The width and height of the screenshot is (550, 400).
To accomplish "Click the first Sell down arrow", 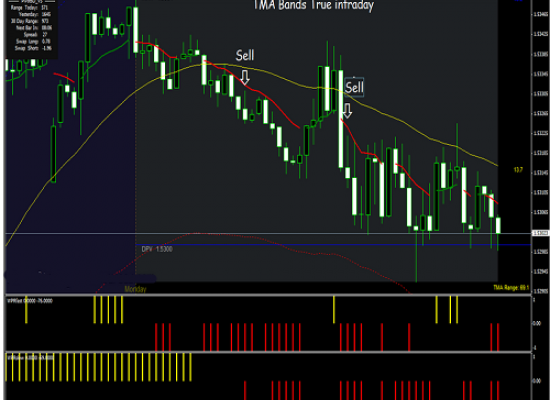I will (x=245, y=78).
